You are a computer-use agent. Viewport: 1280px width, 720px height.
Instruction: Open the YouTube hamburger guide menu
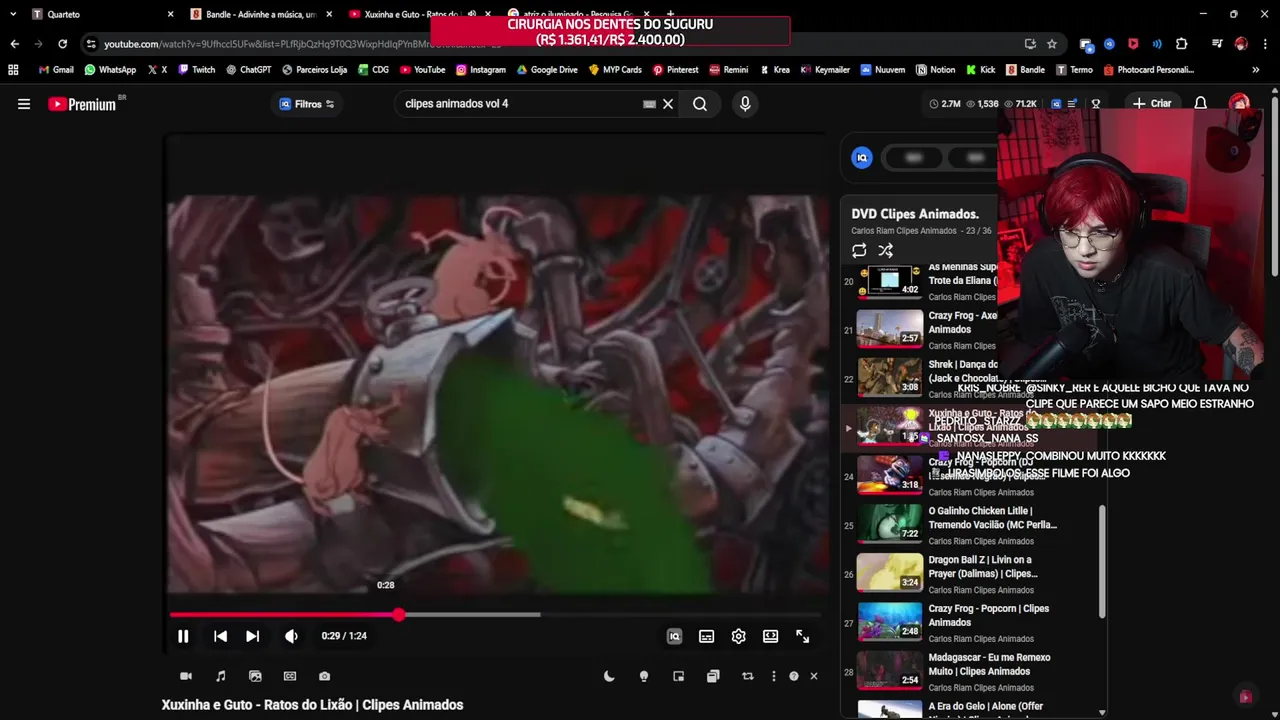coord(24,104)
